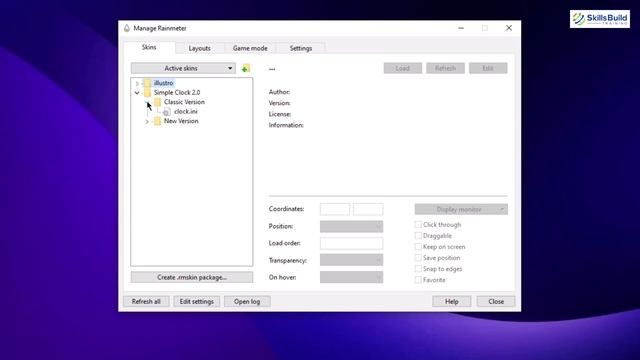Viewport: 640px width, 360px height.
Task: Toggle Snap to edges checkbox
Action: coord(418,269)
